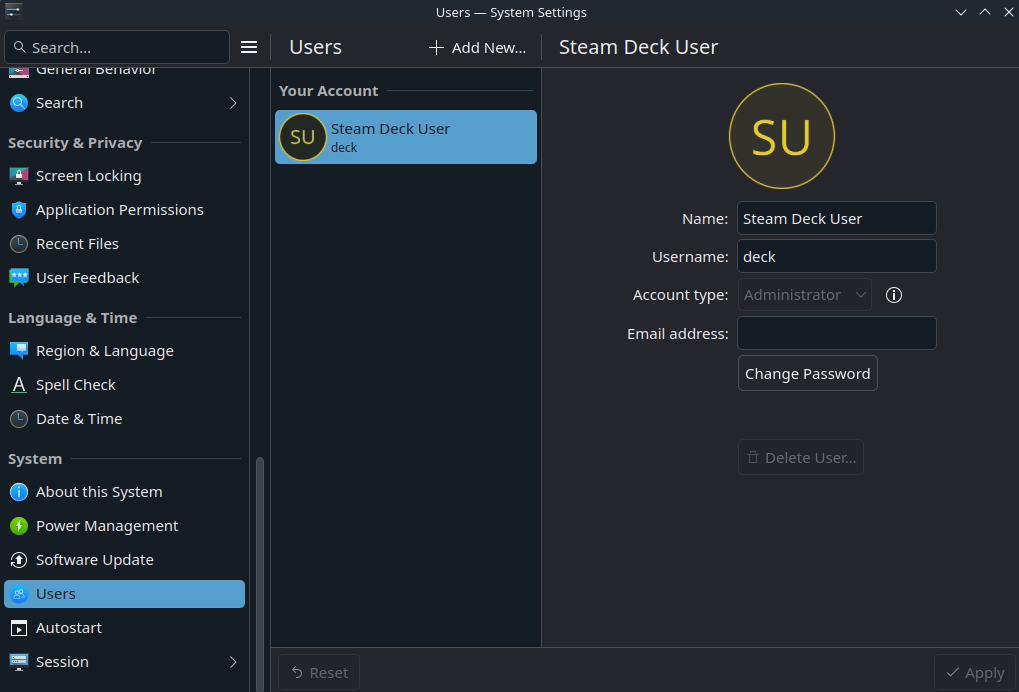Image resolution: width=1019 pixels, height=692 pixels.
Task: Click the Application Permissions shield icon
Action: (x=19, y=210)
